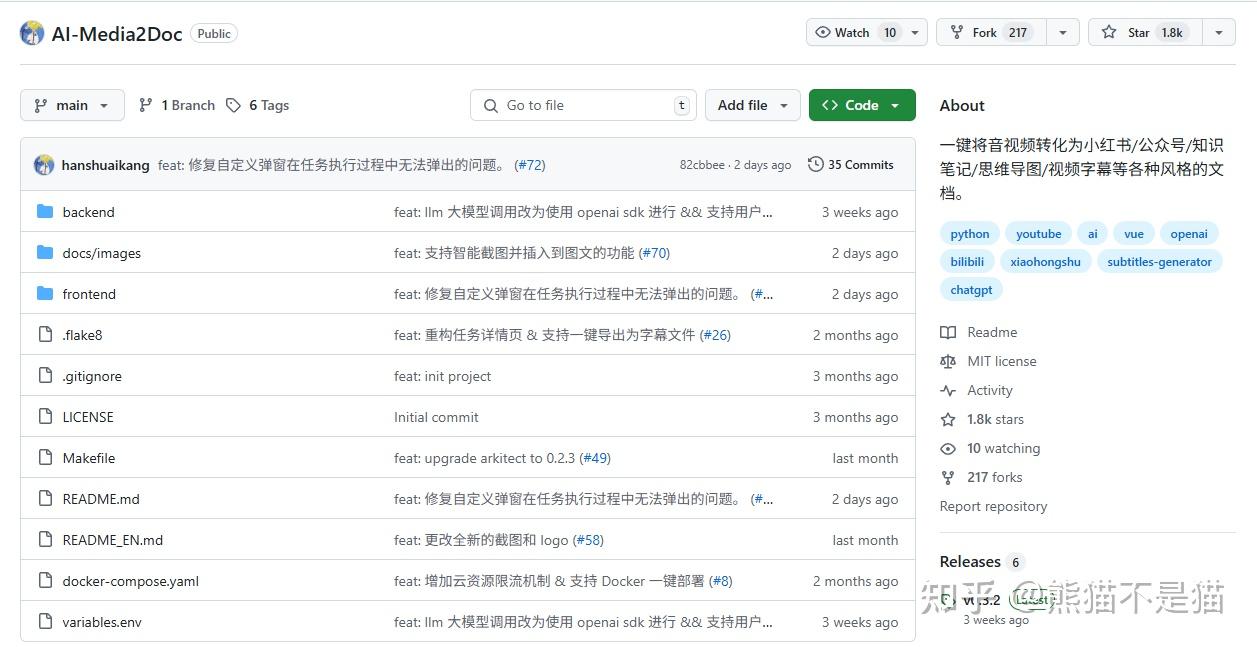Open the #26 pull request link on .flake8 row

[715, 335]
